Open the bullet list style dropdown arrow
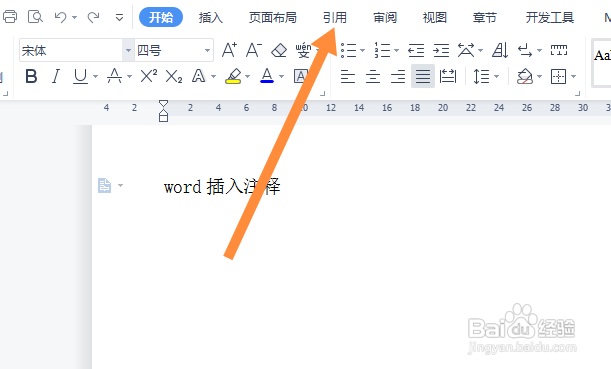This screenshot has width=611, height=369. (x=362, y=51)
